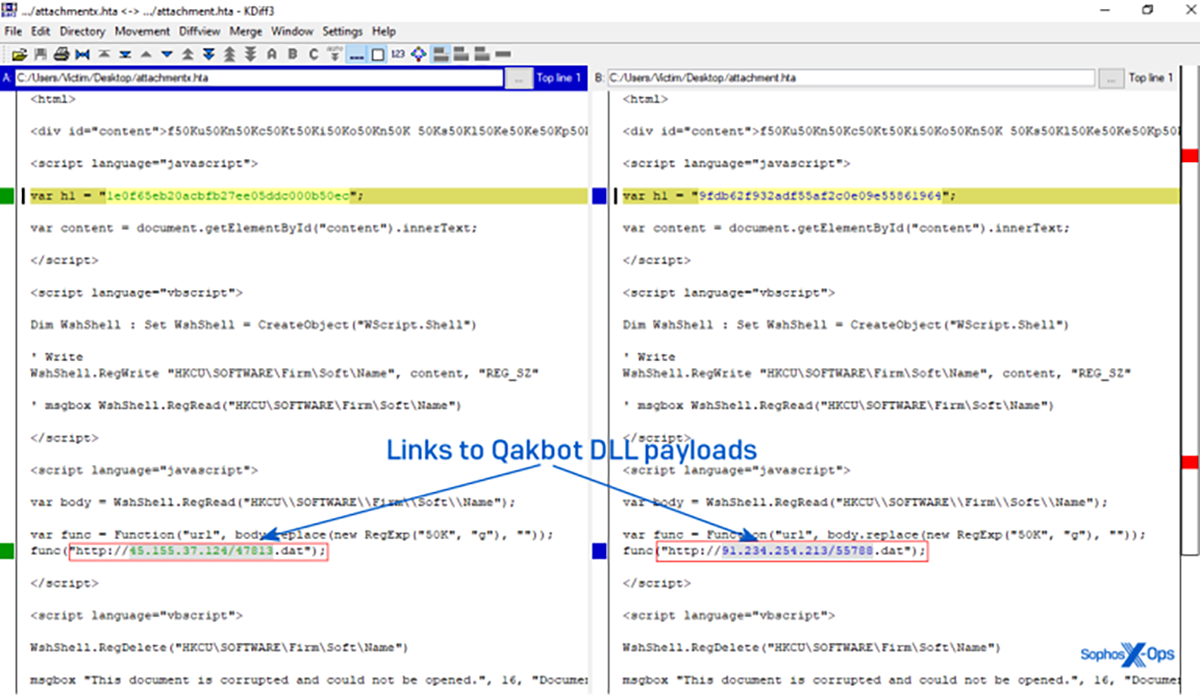Click the Print toolbar icon
The height and width of the screenshot is (695, 1200).
(x=61, y=53)
